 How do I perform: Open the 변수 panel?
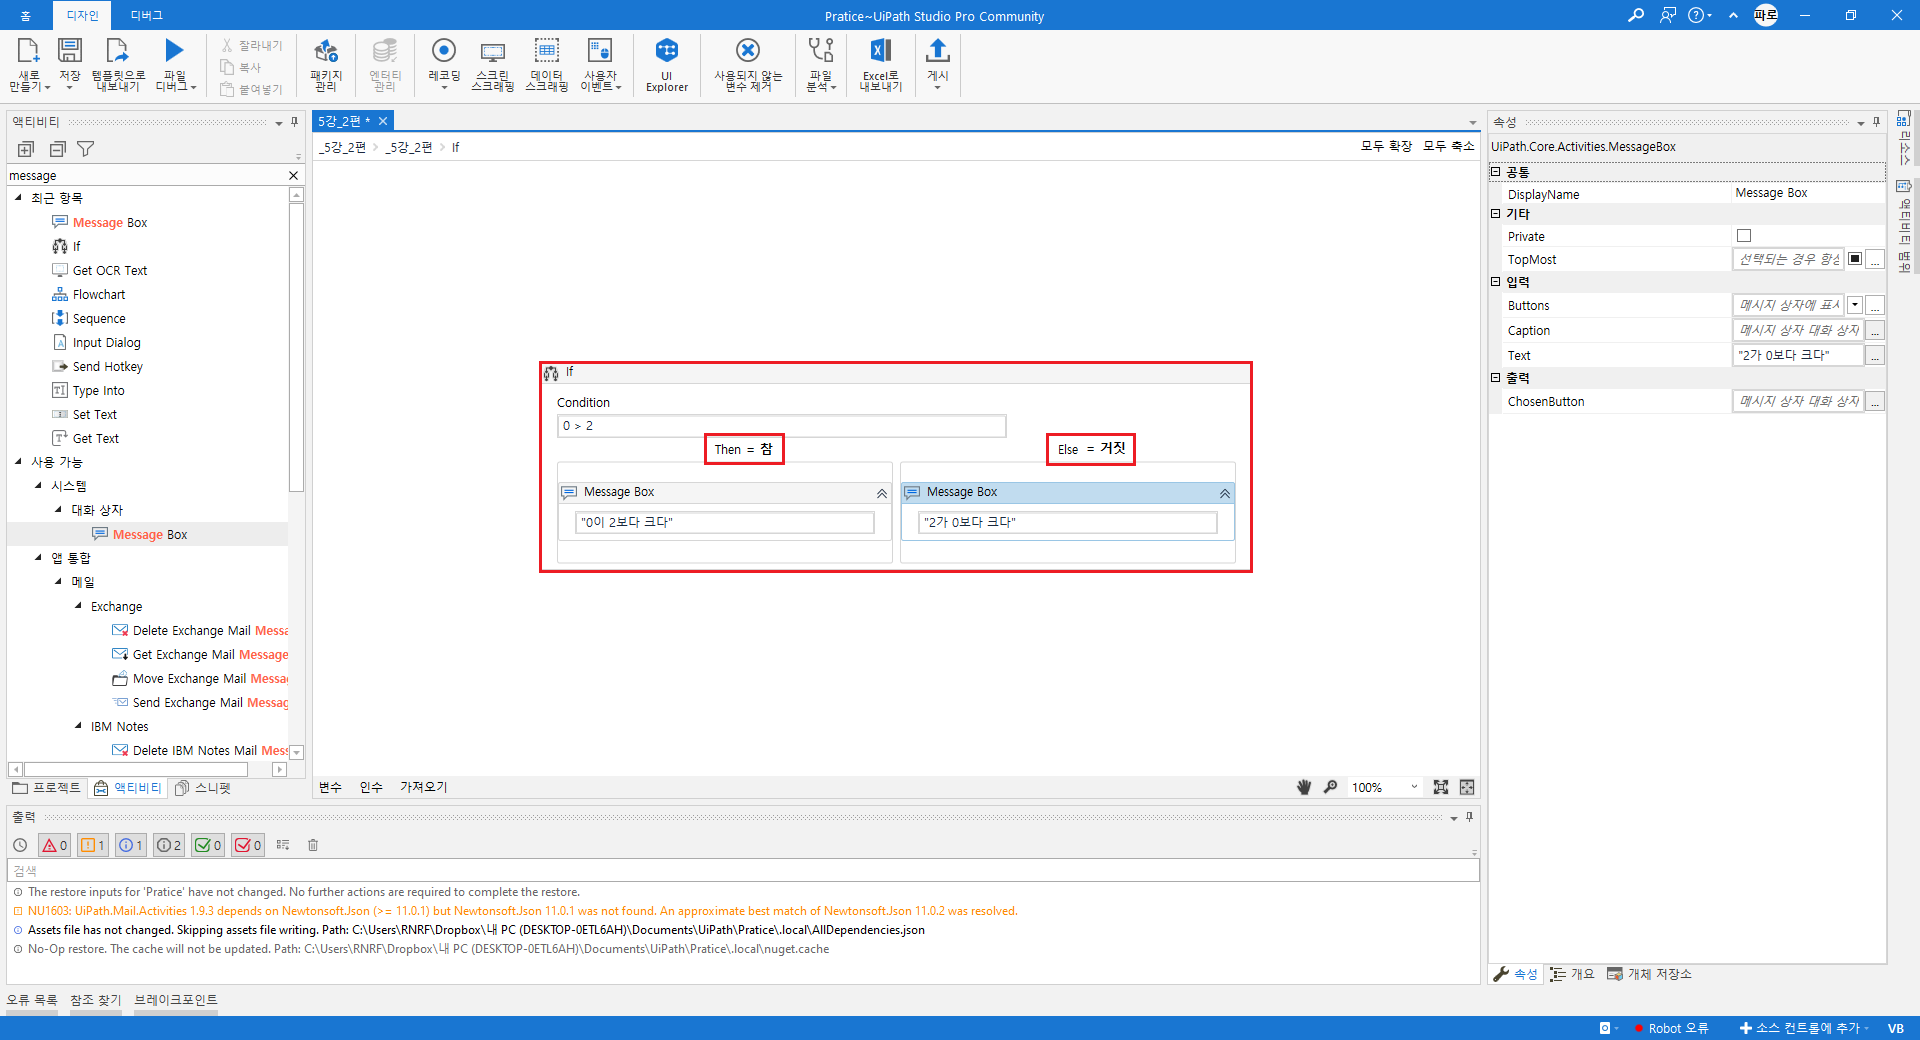click(x=330, y=787)
